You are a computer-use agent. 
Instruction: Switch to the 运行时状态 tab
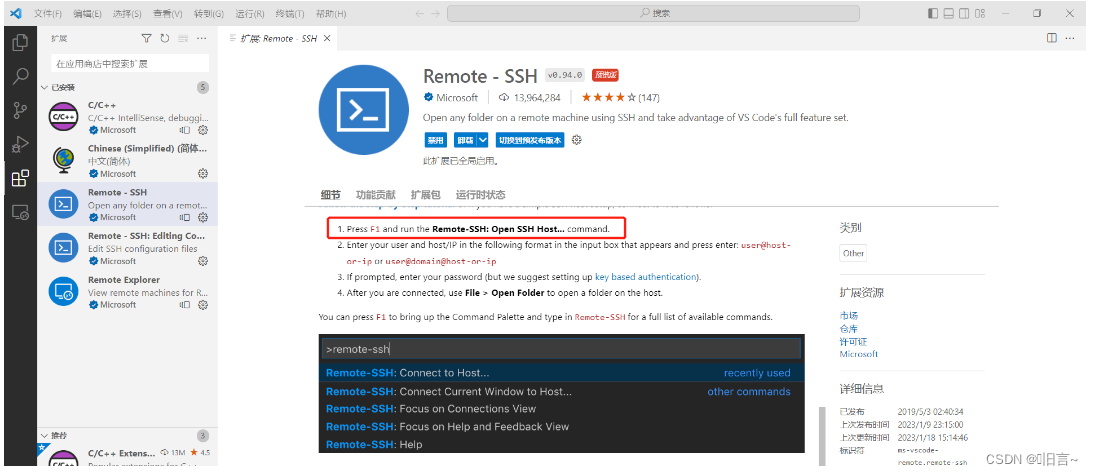(480, 195)
